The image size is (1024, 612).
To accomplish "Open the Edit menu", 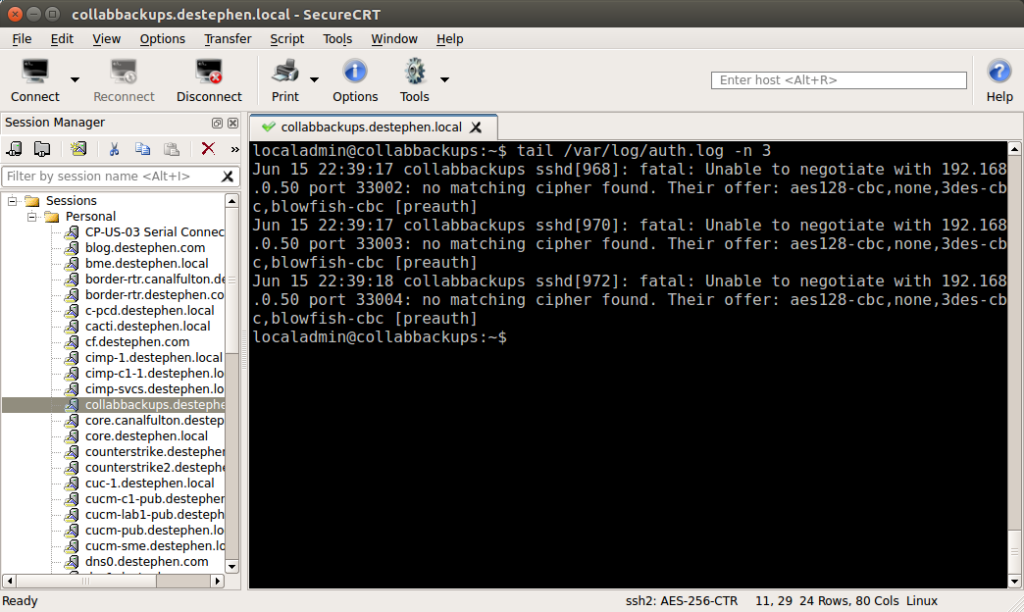I will pos(62,39).
